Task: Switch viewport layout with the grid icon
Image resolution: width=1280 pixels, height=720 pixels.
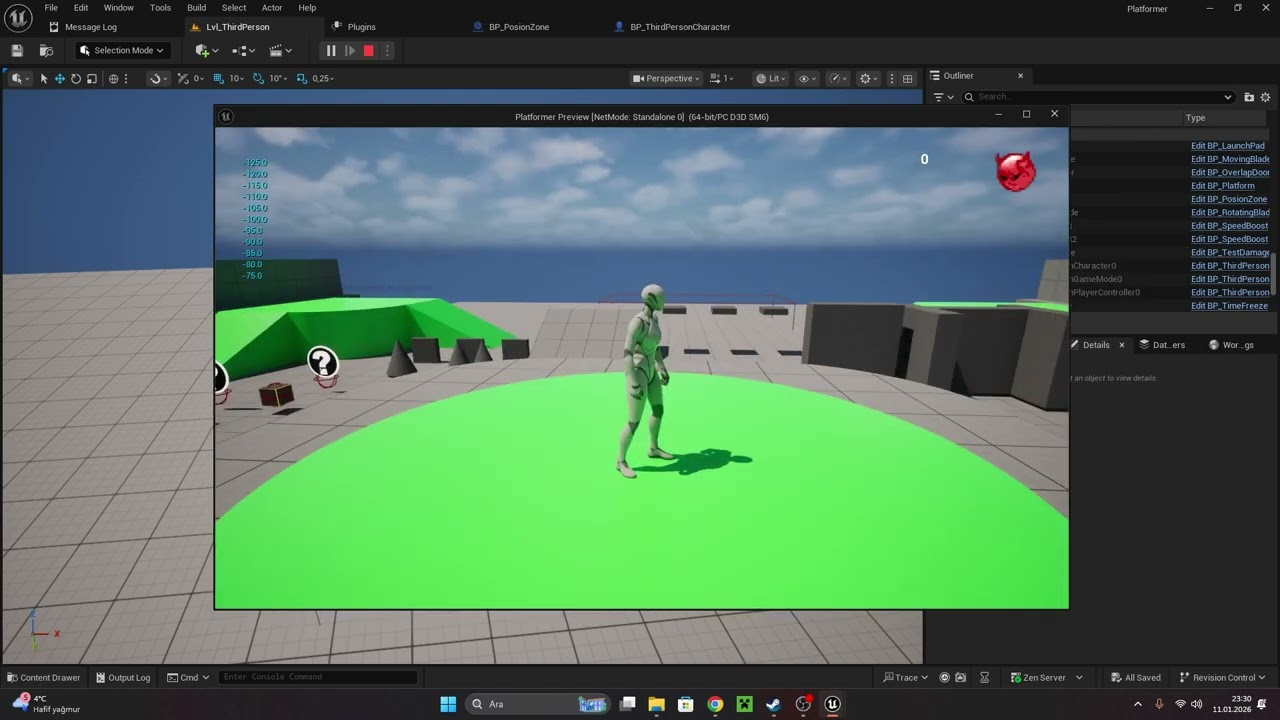Action: [x=908, y=78]
